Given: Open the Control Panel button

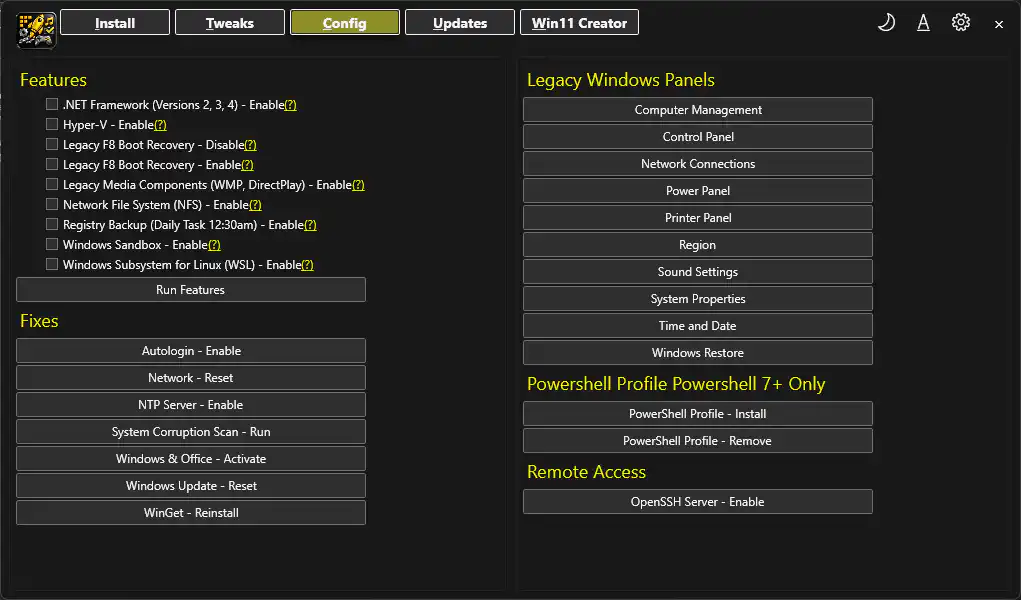Looking at the screenshot, I should (698, 137).
